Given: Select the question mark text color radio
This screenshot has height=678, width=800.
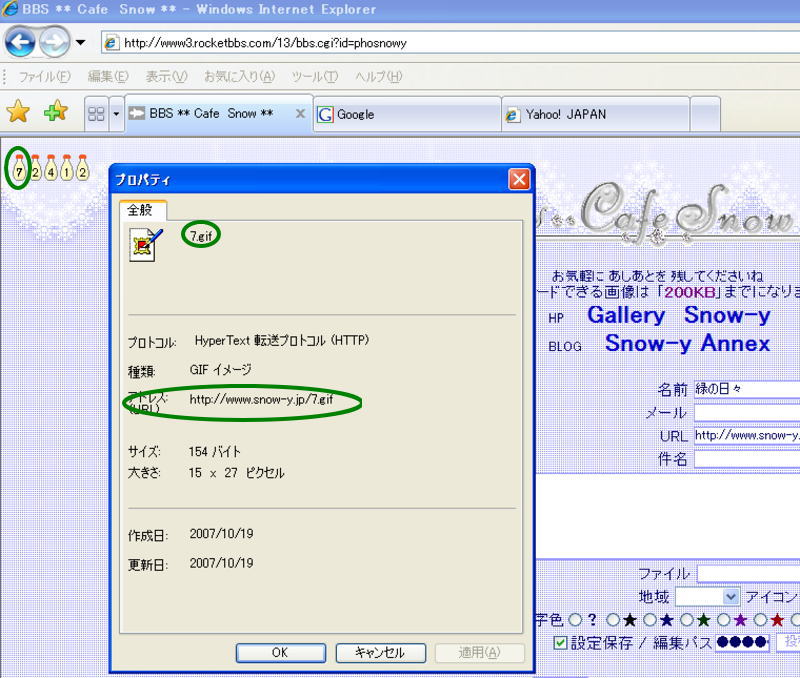Looking at the screenshot, I should [575, 620].
